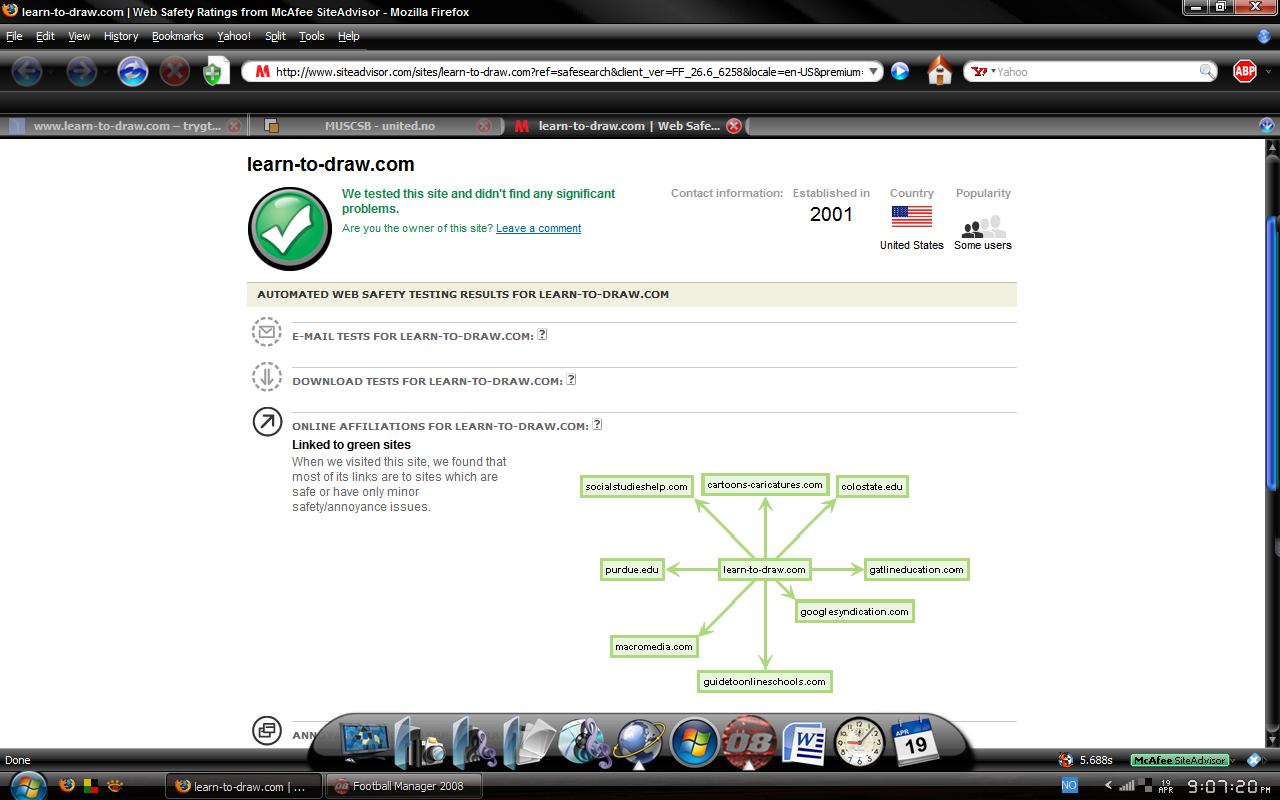Image resolution: width=1280 pixels, height=800 pixels.
Task: Click the green checkmark rating badge
Action: click(x=290, y=228)
